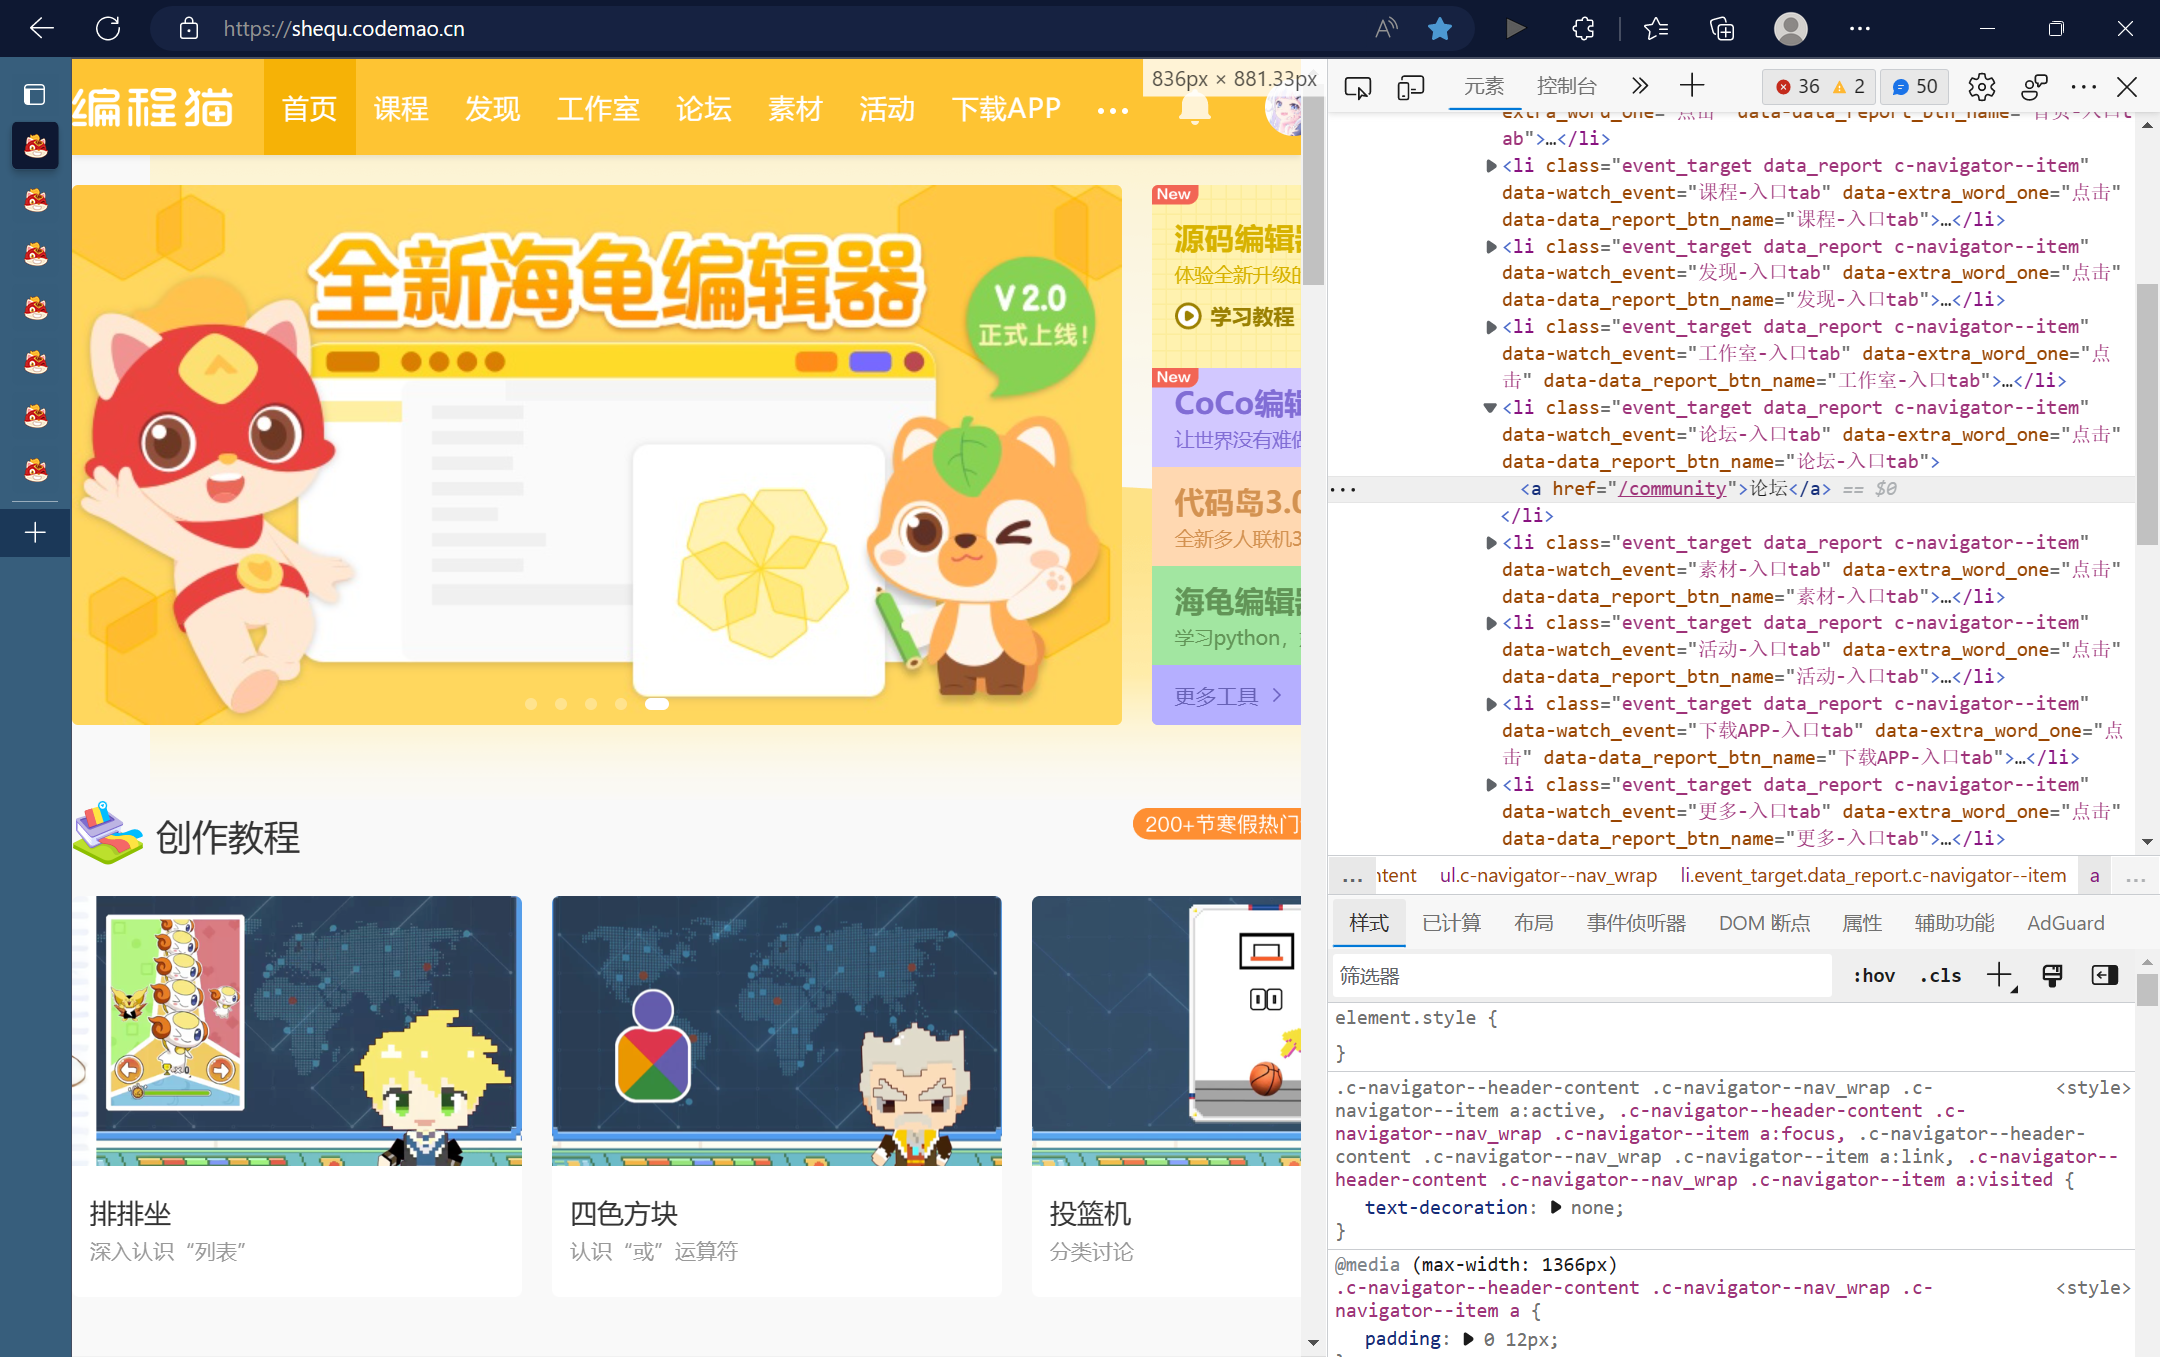Expand the padding shorthand triangle
The width and height of the screenshot is (2160, 1357).
coord(1469,1339)
